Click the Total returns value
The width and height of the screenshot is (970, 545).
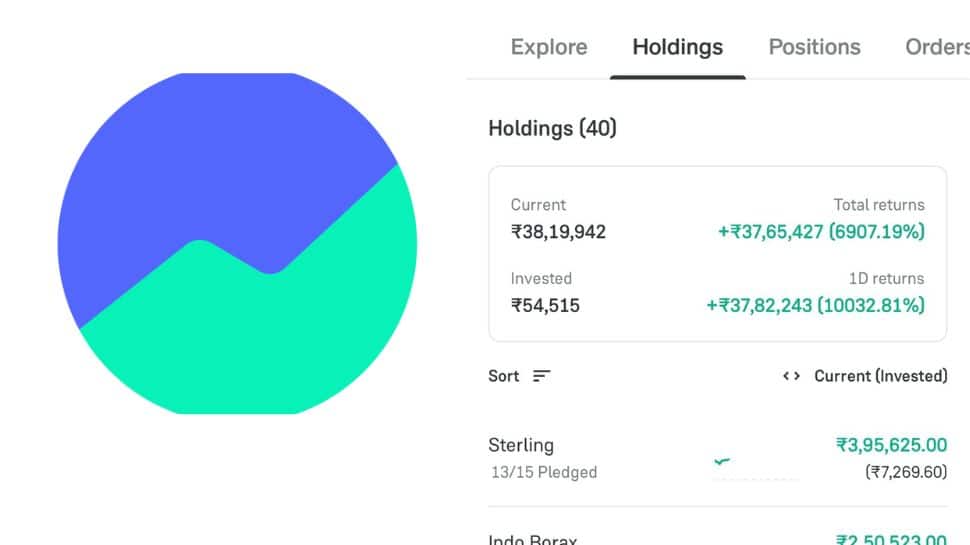(x=821, y=232)
